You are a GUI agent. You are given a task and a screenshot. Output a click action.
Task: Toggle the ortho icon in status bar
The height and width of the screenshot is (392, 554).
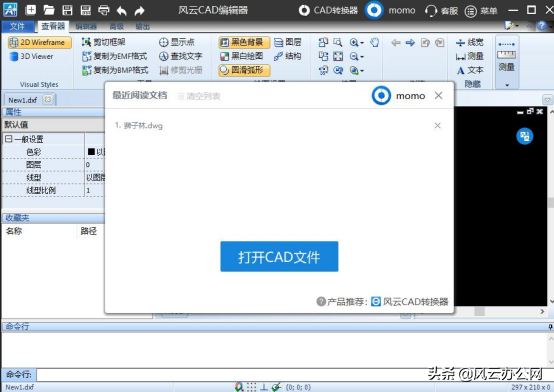264,387
